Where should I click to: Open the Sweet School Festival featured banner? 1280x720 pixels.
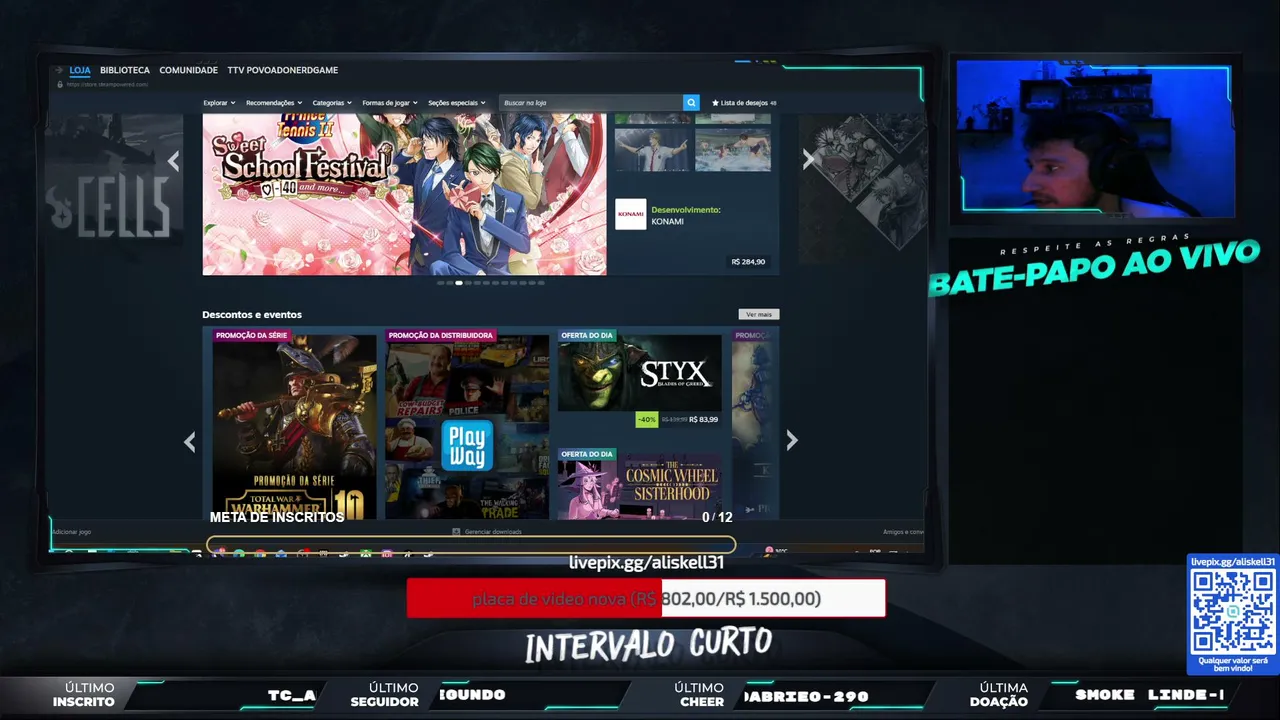404,194
